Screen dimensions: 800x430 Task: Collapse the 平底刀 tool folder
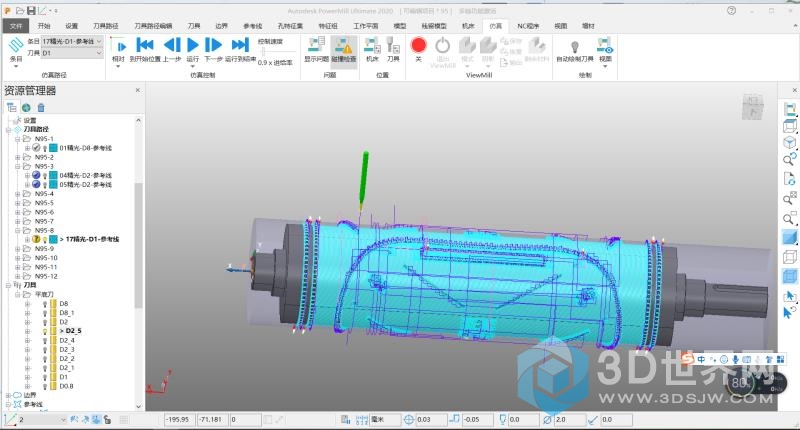click(x=17, y=294)
